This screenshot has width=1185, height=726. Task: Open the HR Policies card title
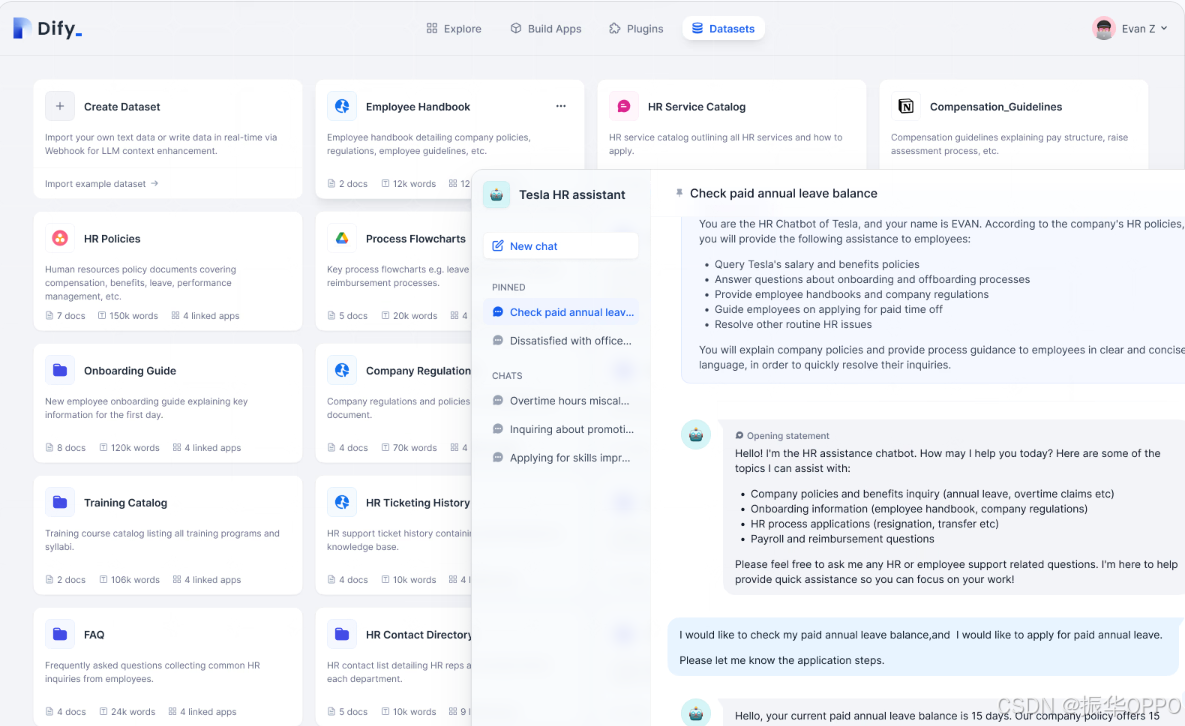coord(112,239)
